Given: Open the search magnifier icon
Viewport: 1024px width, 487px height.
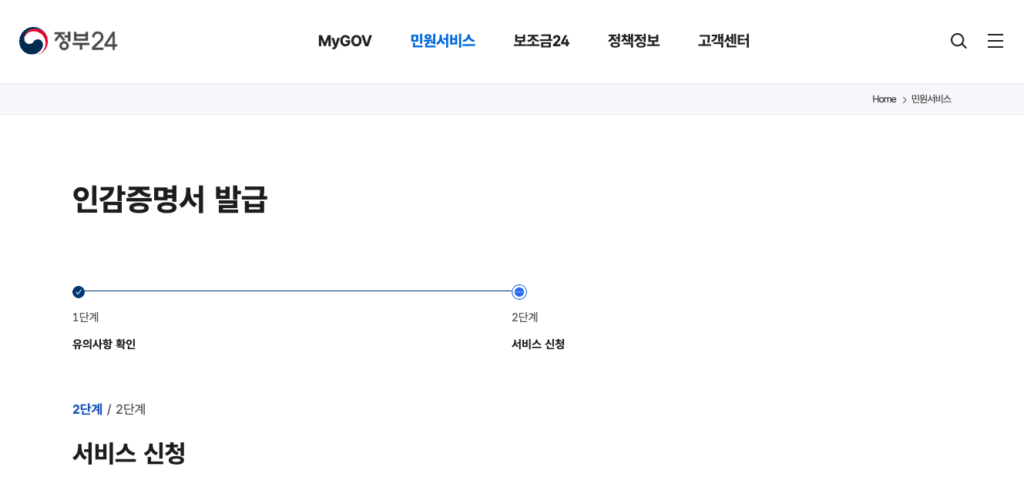Looking at the screenshot, I should [x=958, y=41].
